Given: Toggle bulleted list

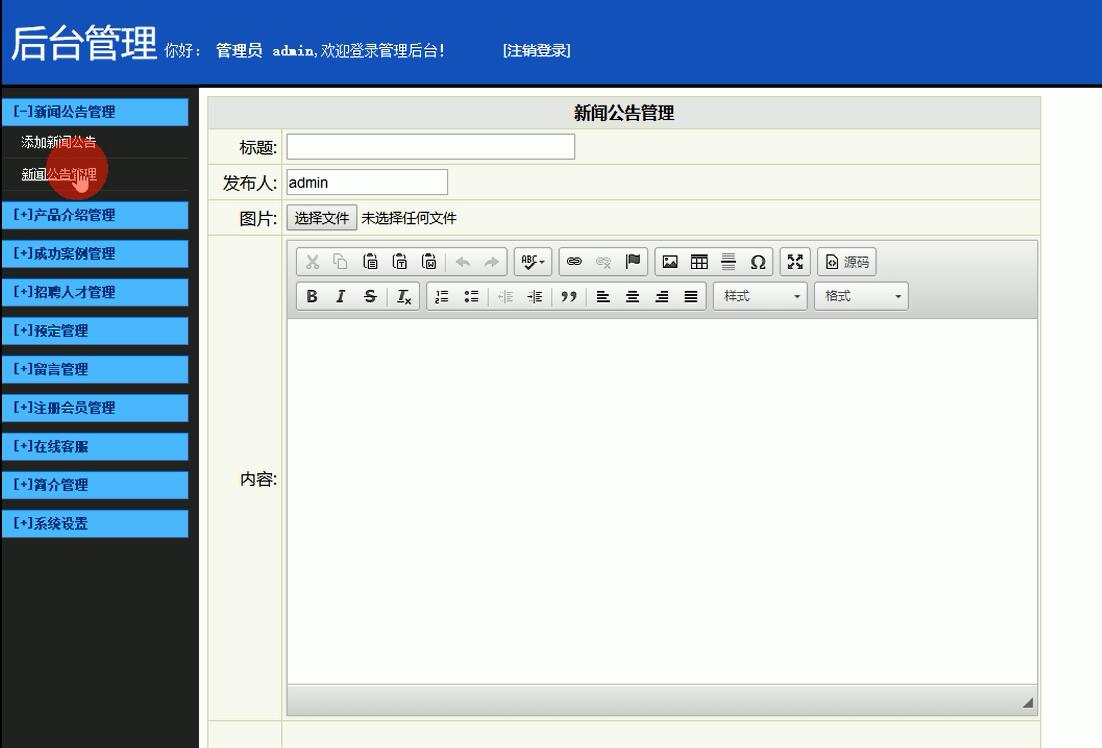Looking at the screenshot, I should (x=471, y=297).
